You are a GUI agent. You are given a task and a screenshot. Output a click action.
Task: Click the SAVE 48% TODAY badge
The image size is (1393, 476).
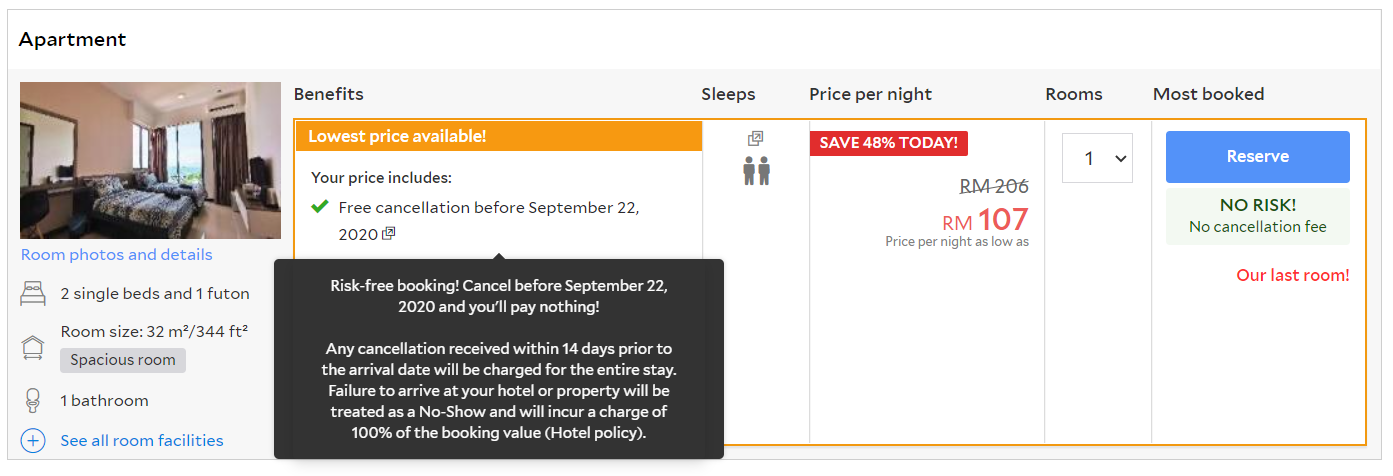click(889, 143)
